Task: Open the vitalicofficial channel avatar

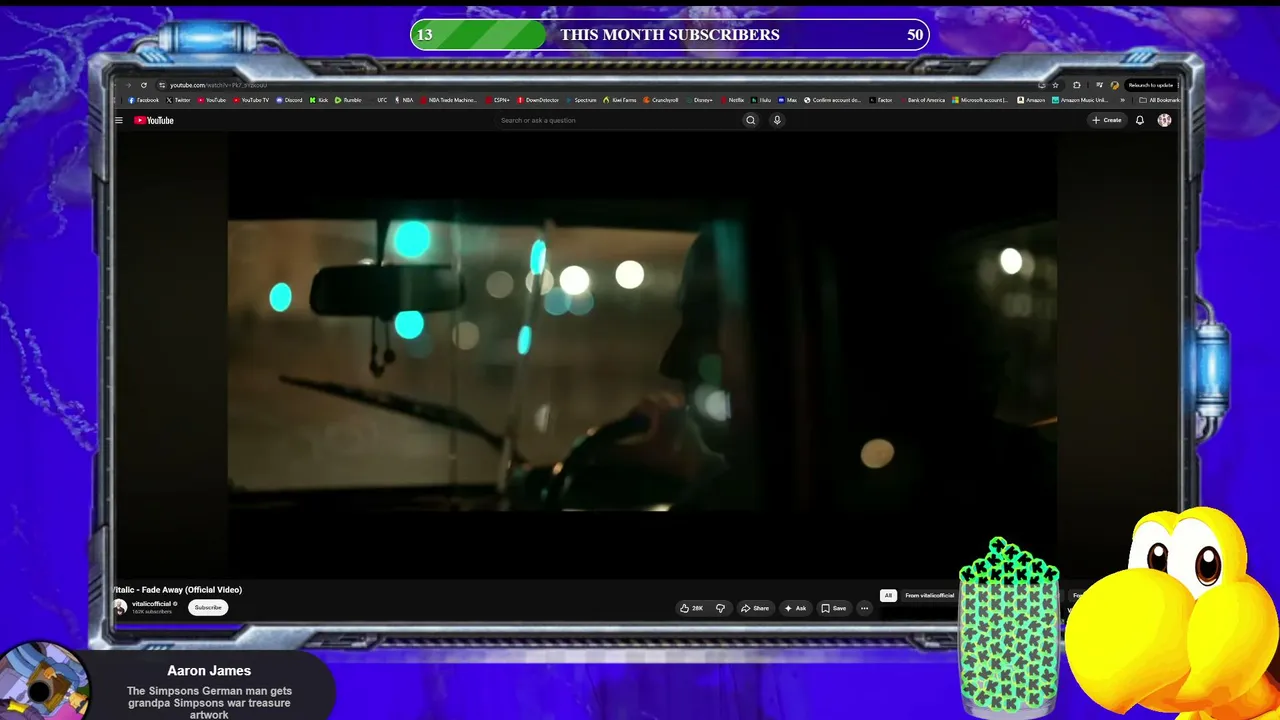Action: pyautogui.click(x=120, y=607)
